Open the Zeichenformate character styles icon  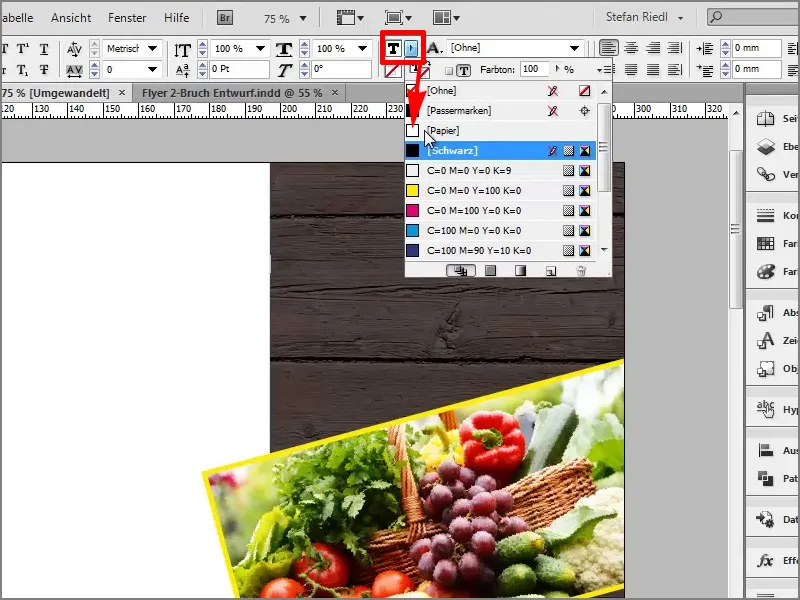click(765, 340)
